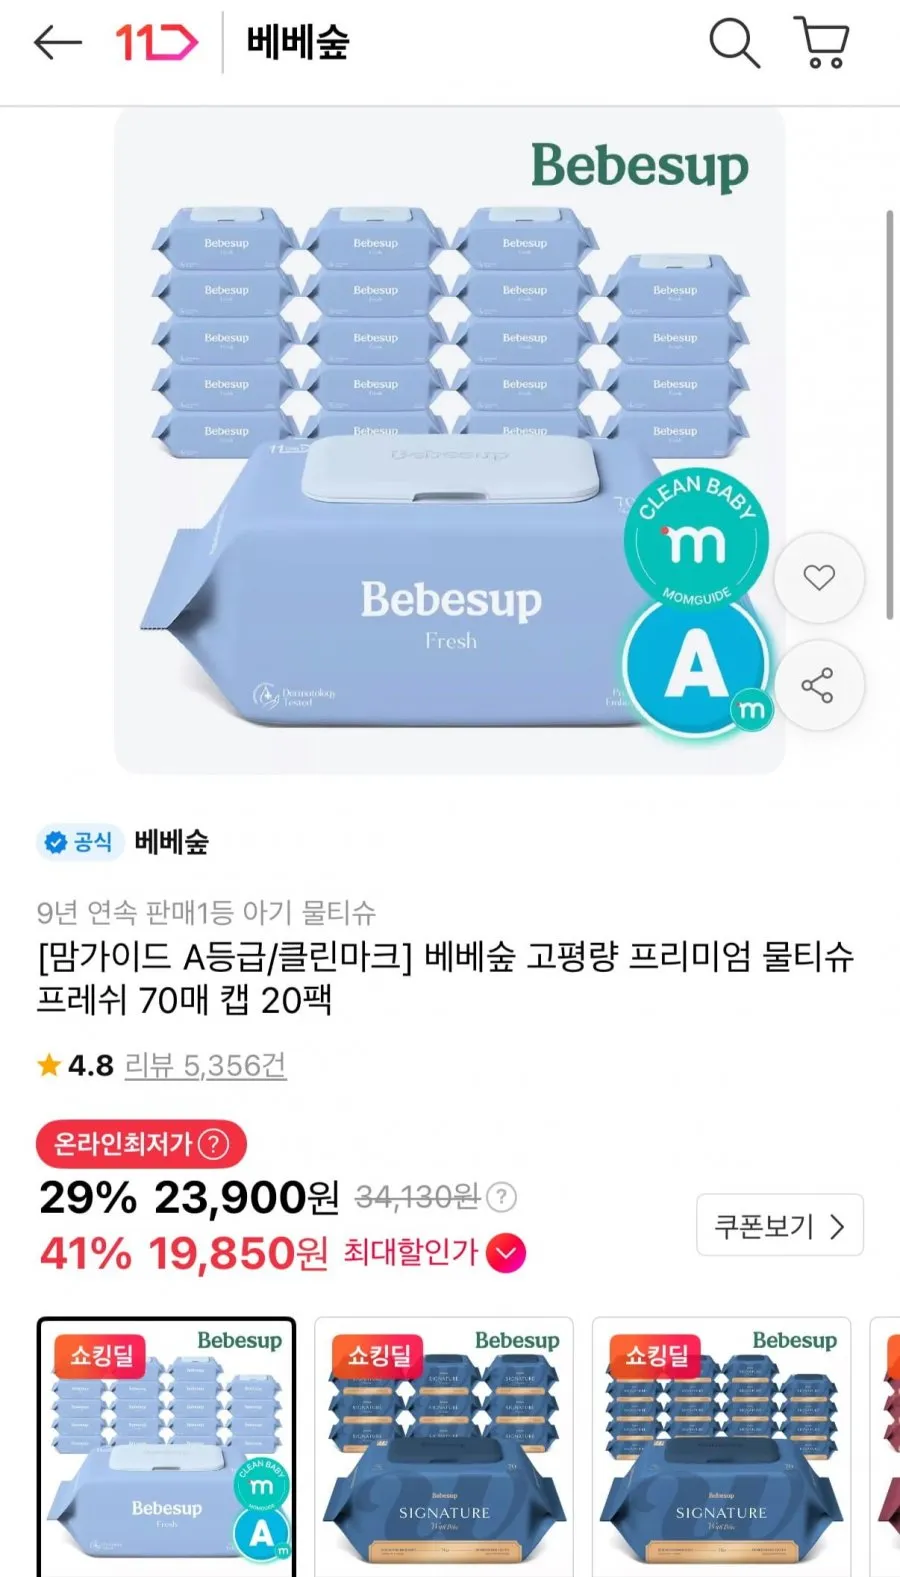Select the second Signature wipes thumbnail

[x=444, y=1447]
